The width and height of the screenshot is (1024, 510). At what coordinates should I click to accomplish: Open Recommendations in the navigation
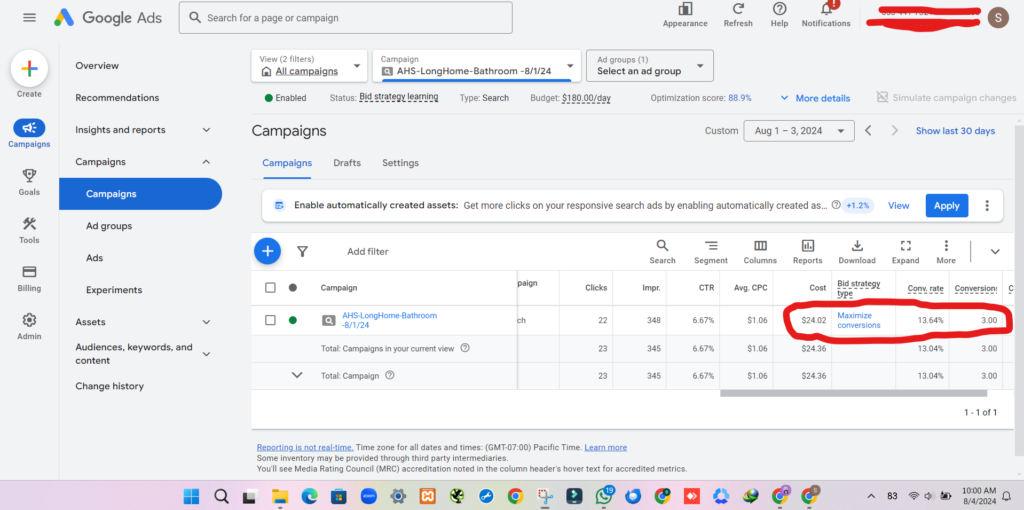tap(117, 97)
